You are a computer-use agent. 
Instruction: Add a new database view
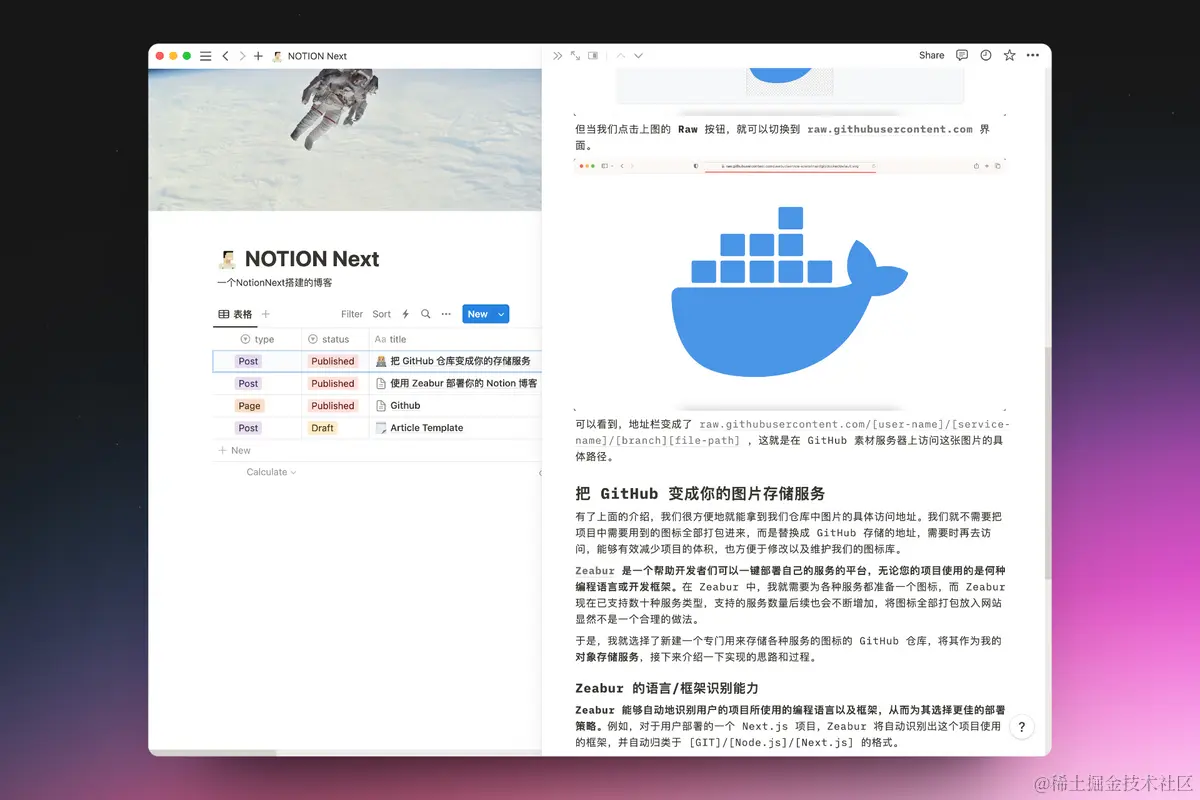[x=266, y=314]
